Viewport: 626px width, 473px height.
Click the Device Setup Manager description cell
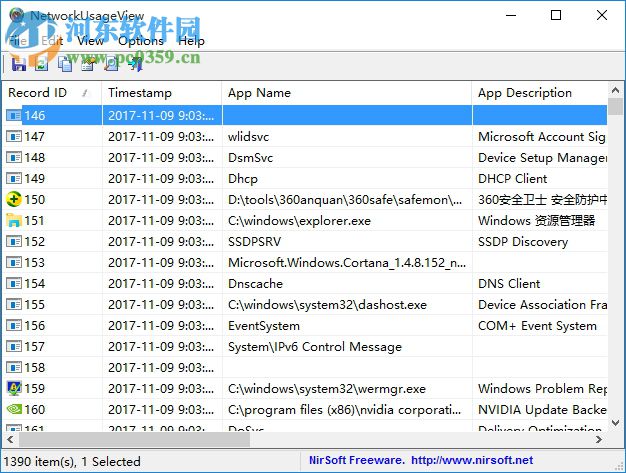click(x=540, y=158)
